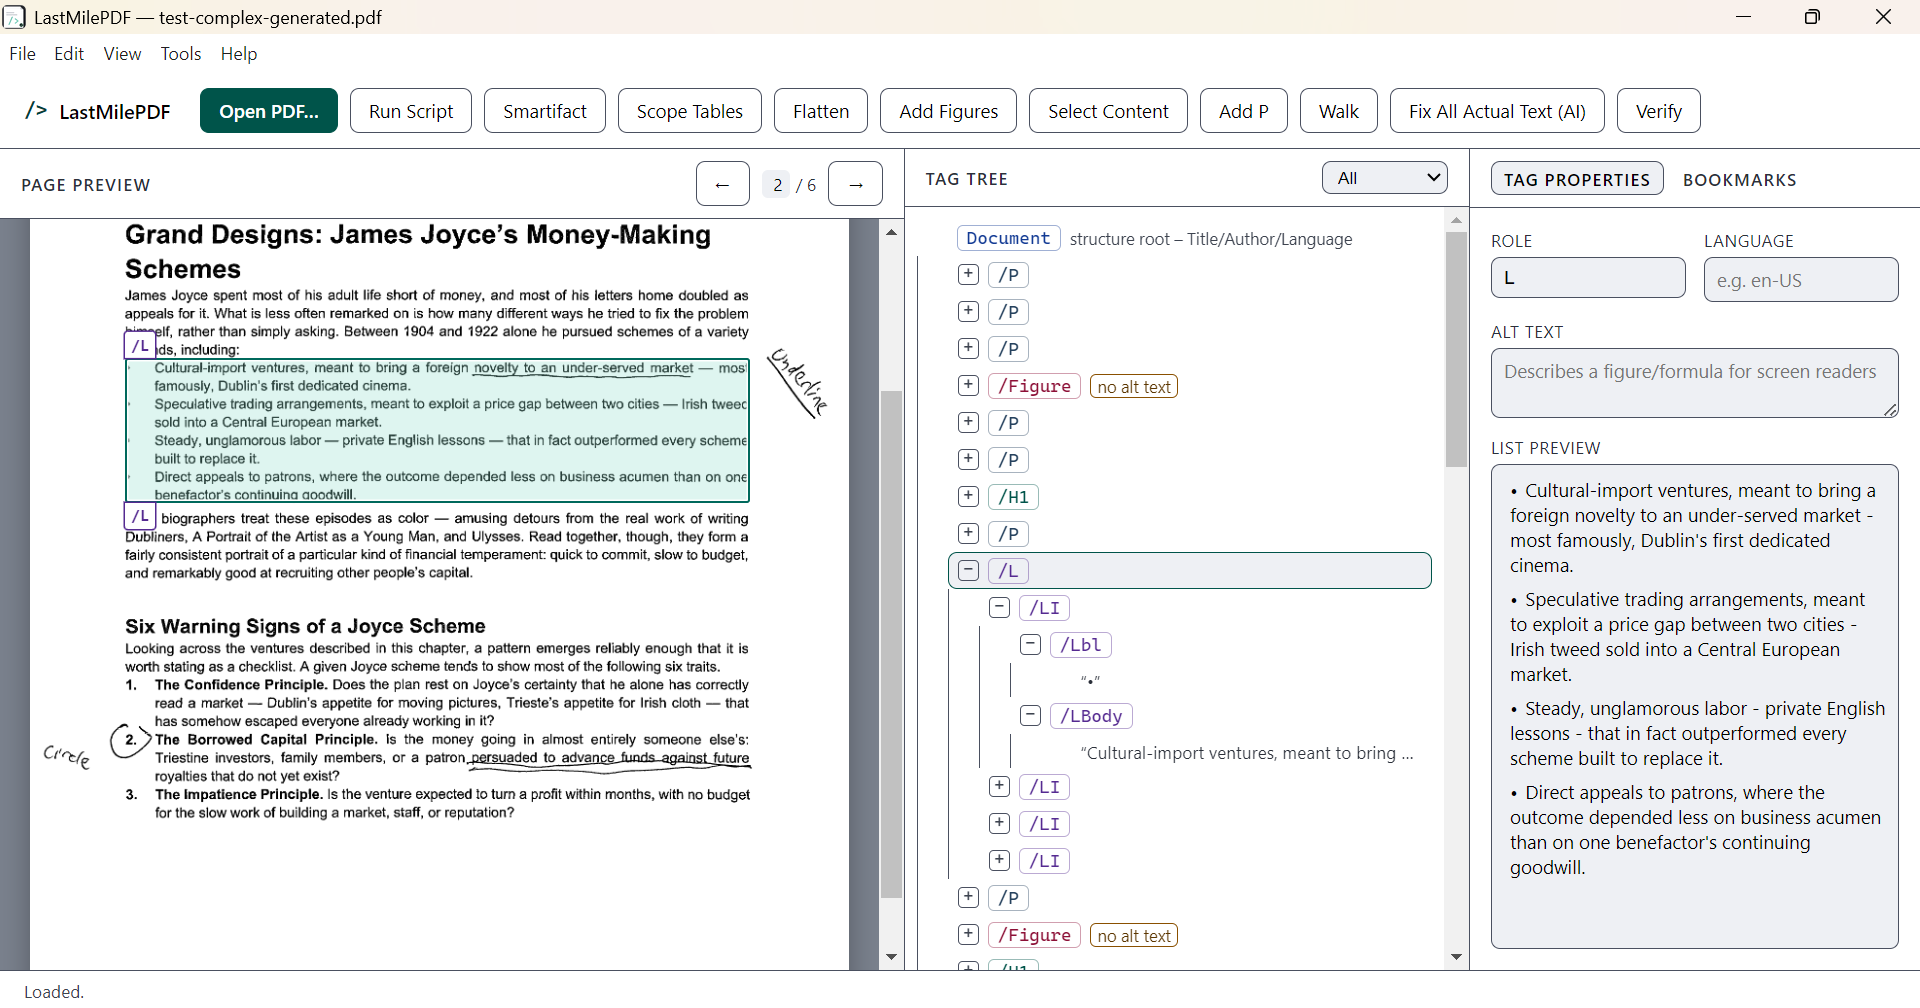
Task: Click the /L tag marker above the list
Action: tap(140, 346)
